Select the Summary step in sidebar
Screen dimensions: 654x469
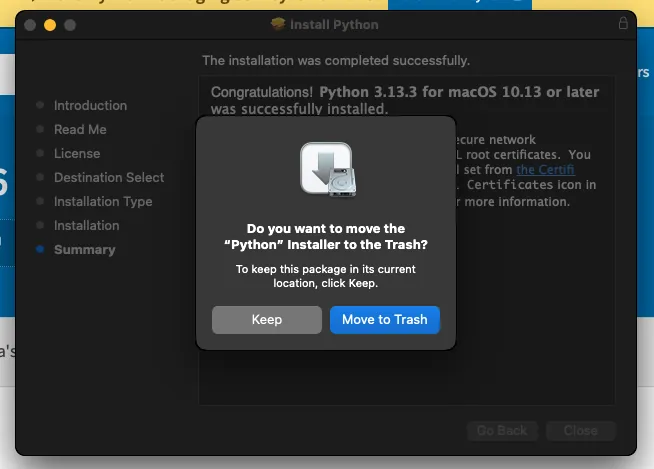[x=85, y=250]
